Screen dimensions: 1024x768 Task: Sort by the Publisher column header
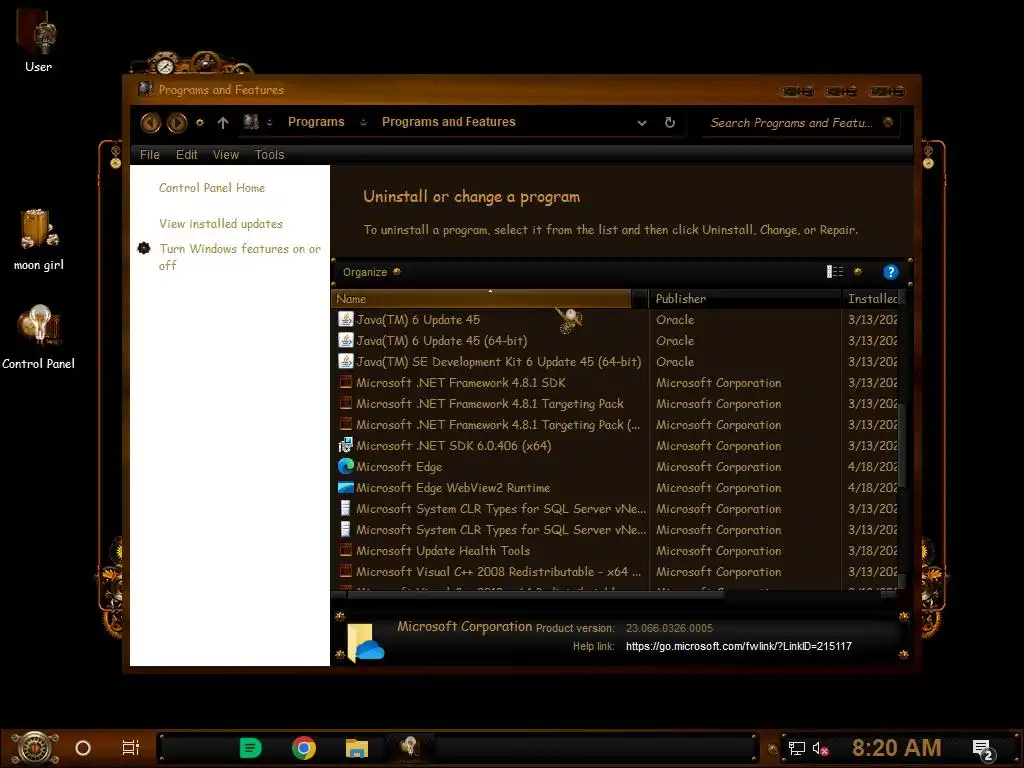(x=745, y=298)
